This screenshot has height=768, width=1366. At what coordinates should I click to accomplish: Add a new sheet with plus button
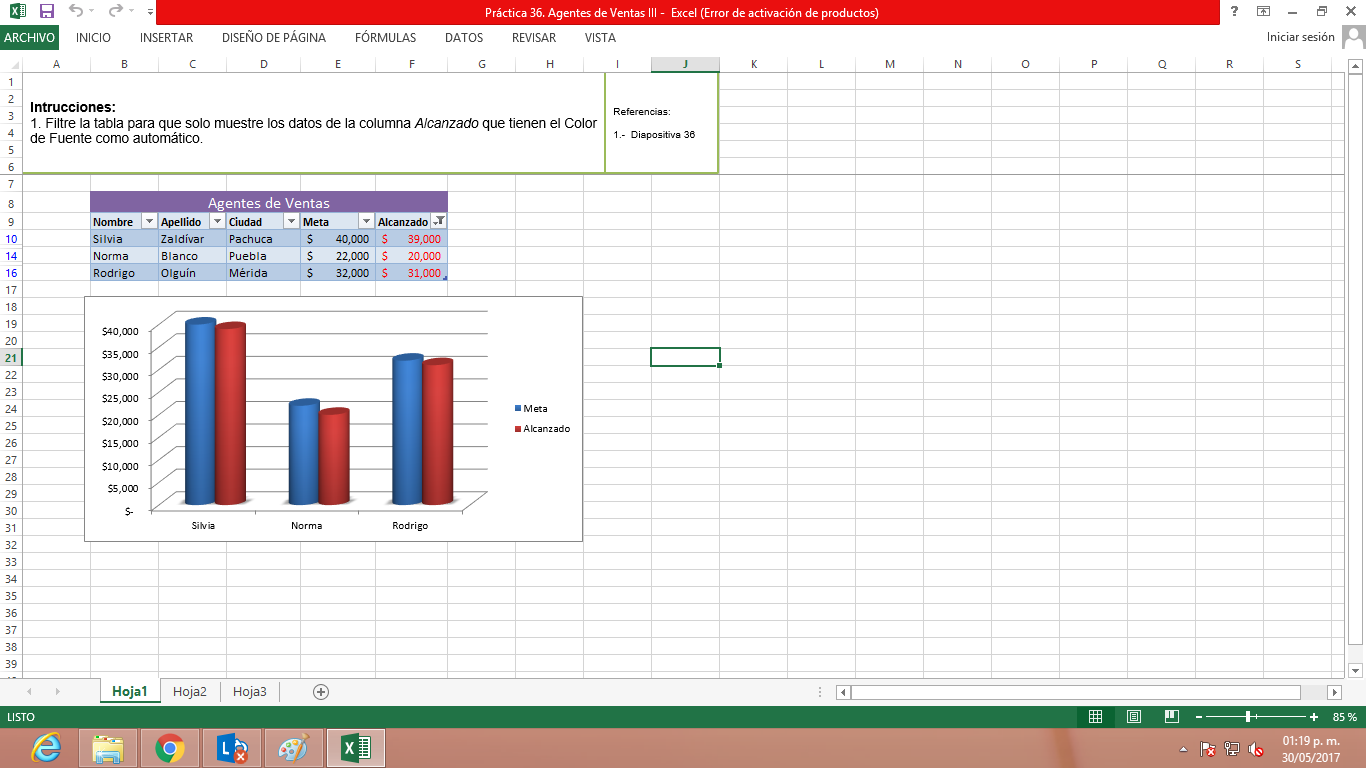(x=321, y=691)
